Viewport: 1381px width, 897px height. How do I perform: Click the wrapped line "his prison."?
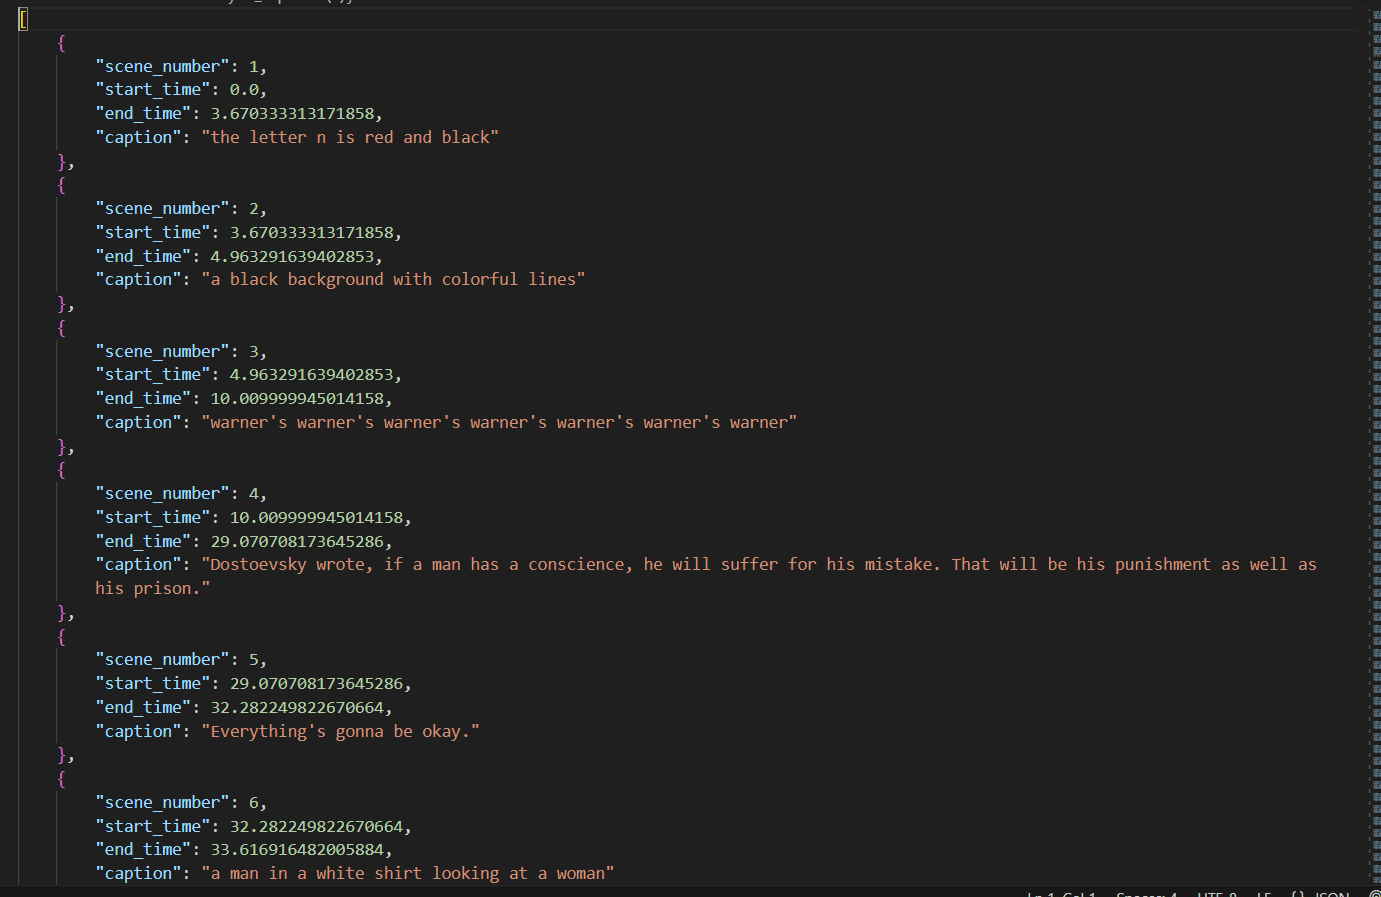(153, 589)
